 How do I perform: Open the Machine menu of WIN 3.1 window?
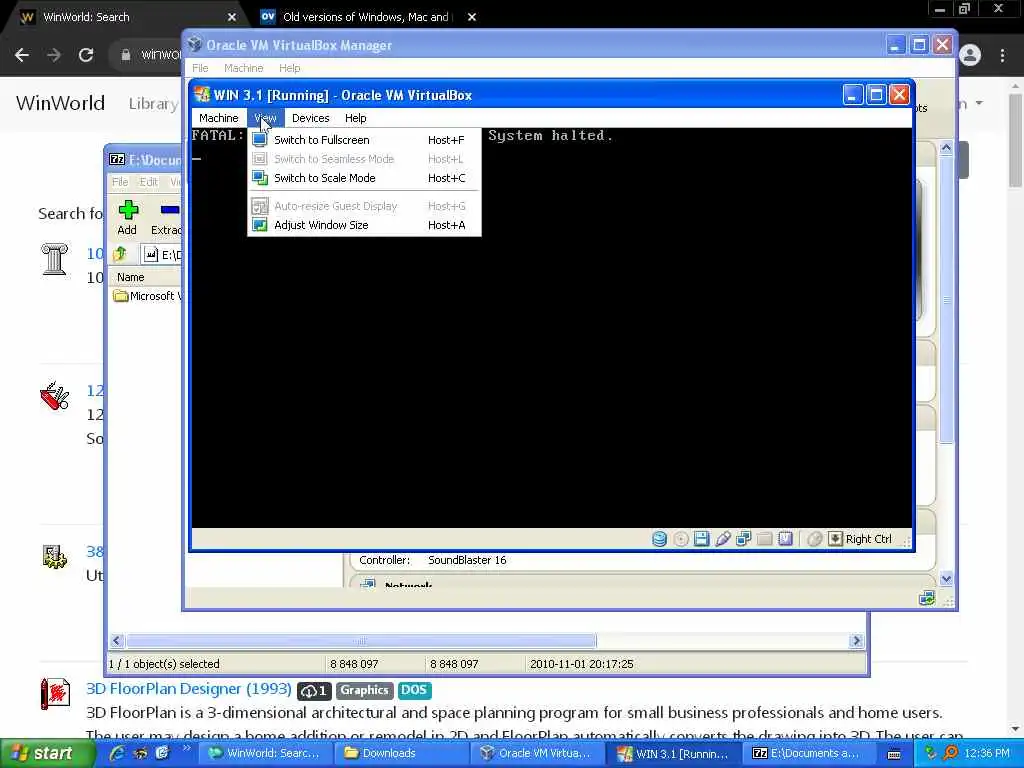click(x=219, y=118)
